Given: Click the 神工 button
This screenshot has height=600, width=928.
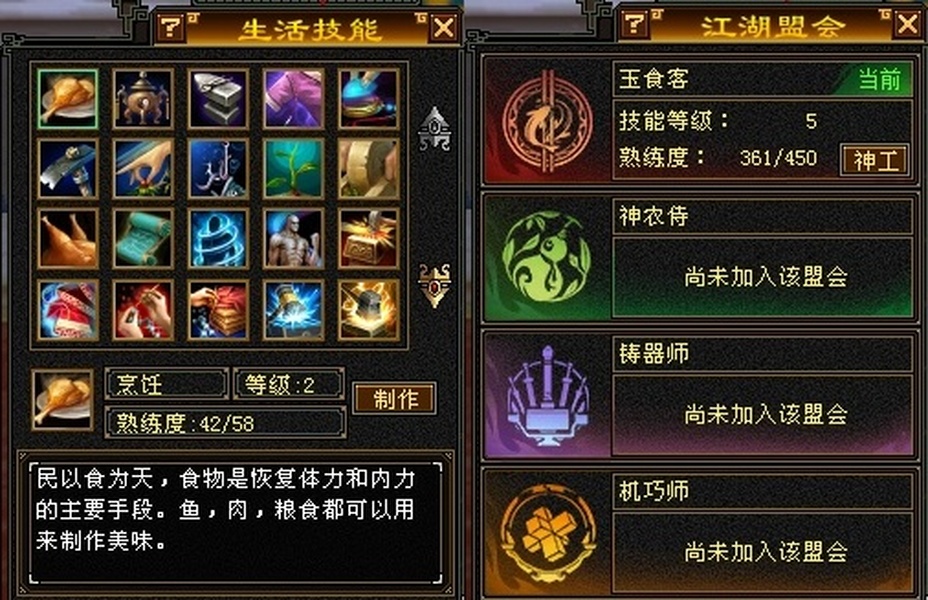Looking at the screenshot, I should pos(875,160).
